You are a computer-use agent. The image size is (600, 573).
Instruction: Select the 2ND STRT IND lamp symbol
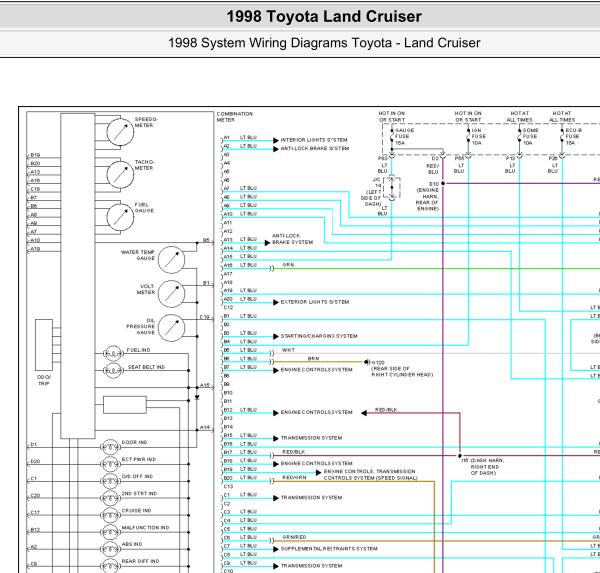tap(110, 498)
